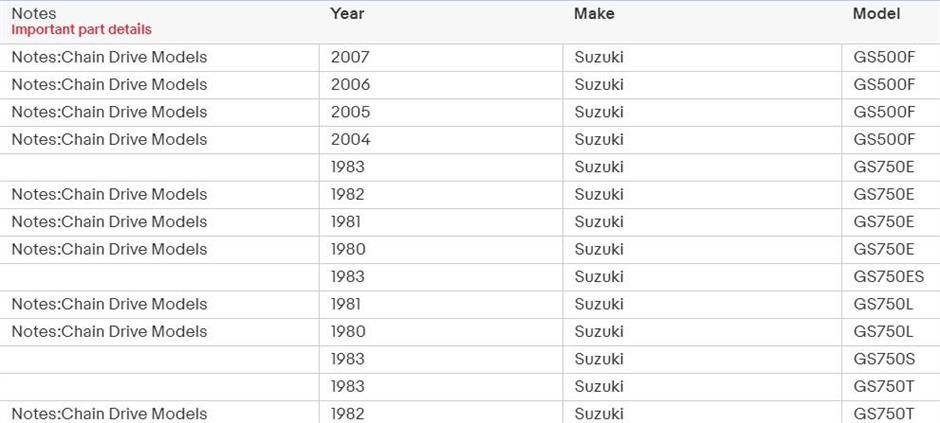Select Chain Drive note in the 2004 row
Screen dimensions: 940x423
(109, 140)
